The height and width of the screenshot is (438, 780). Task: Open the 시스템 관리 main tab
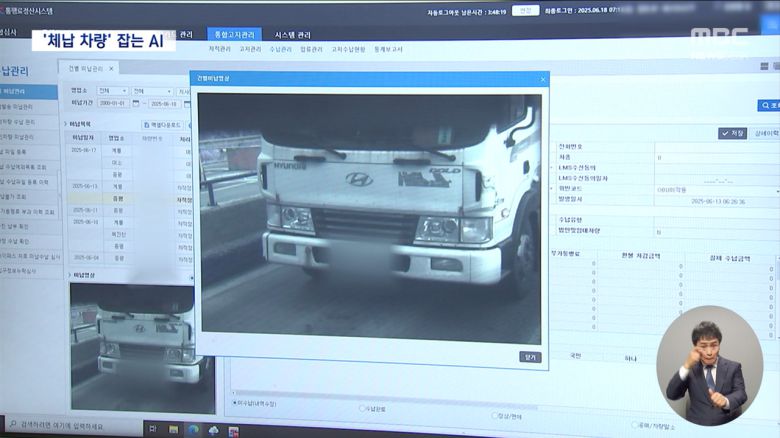click(x=292, y=35)
